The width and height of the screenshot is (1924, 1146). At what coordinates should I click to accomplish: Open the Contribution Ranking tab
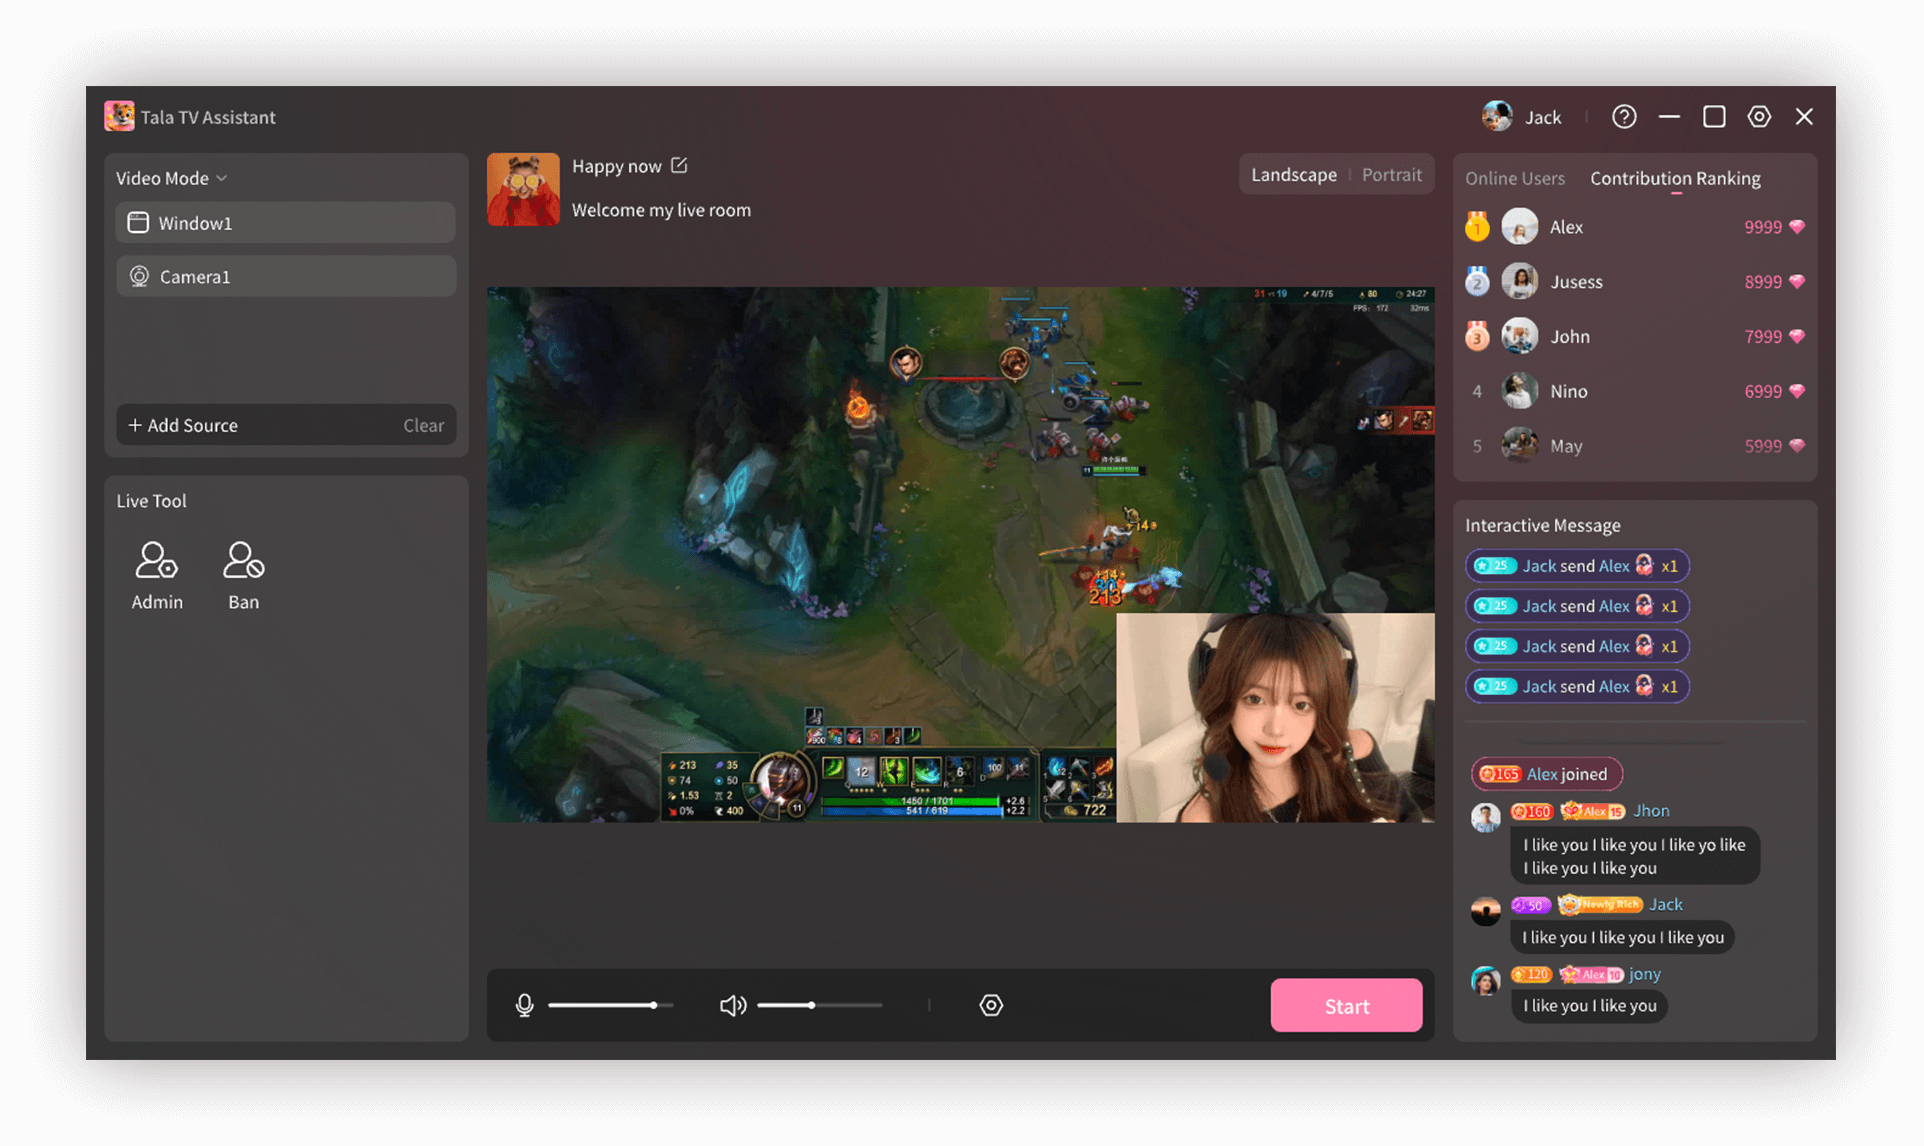(1675, 178)
